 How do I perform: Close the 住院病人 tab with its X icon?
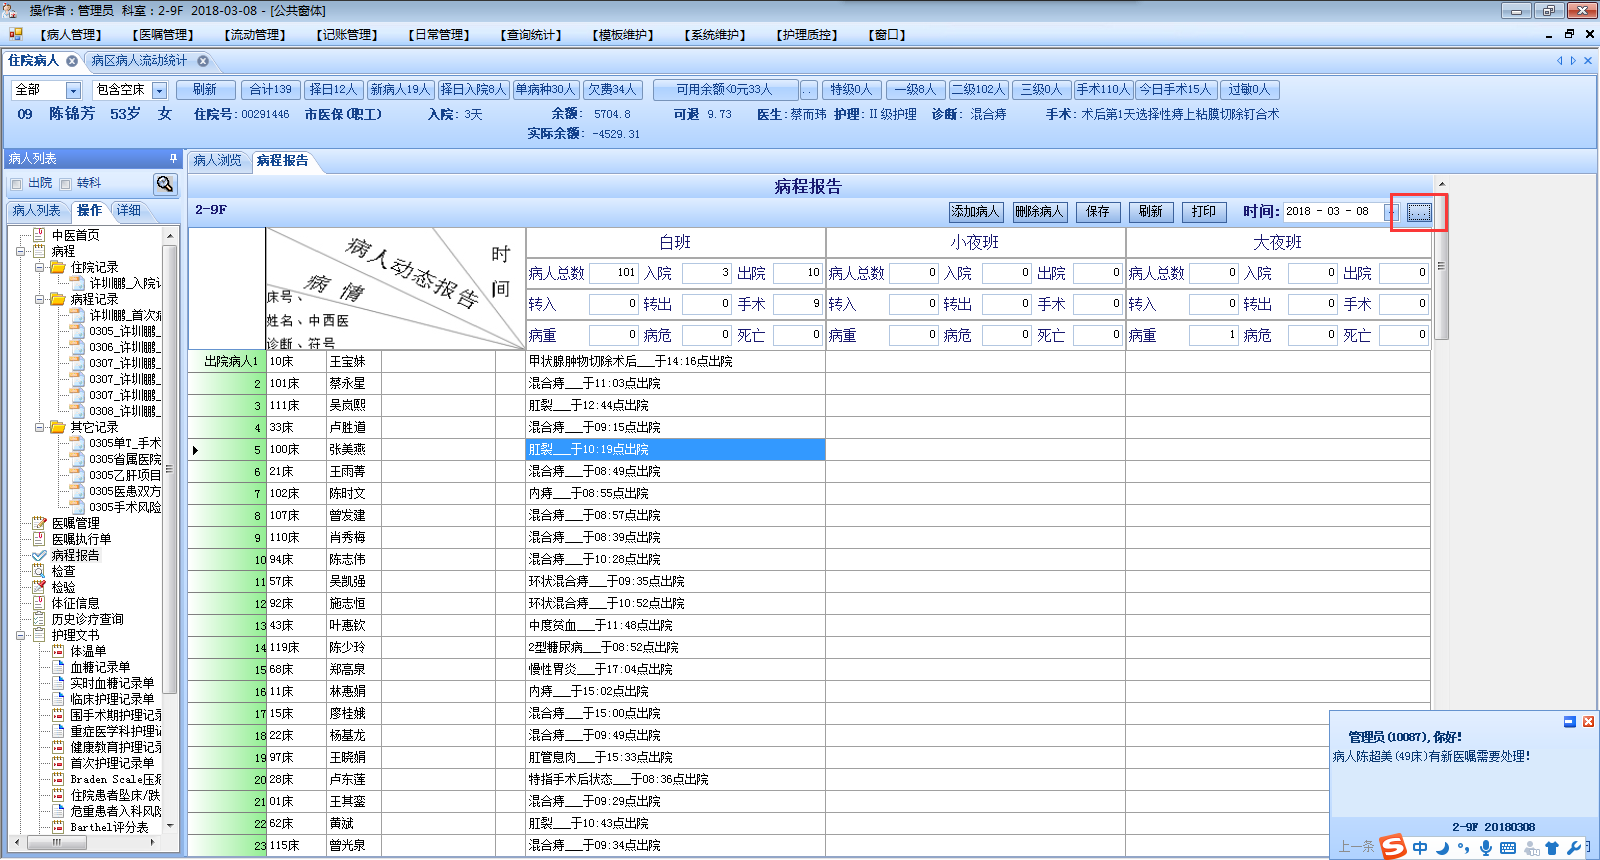[x=72, y=61]
